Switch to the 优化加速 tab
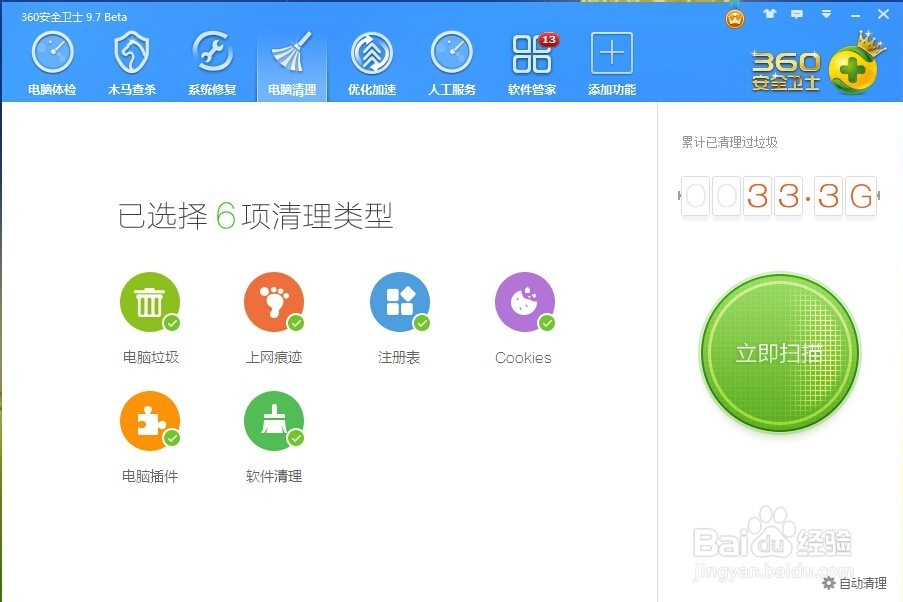Viewport: 903px width, 602px height. 371,60
